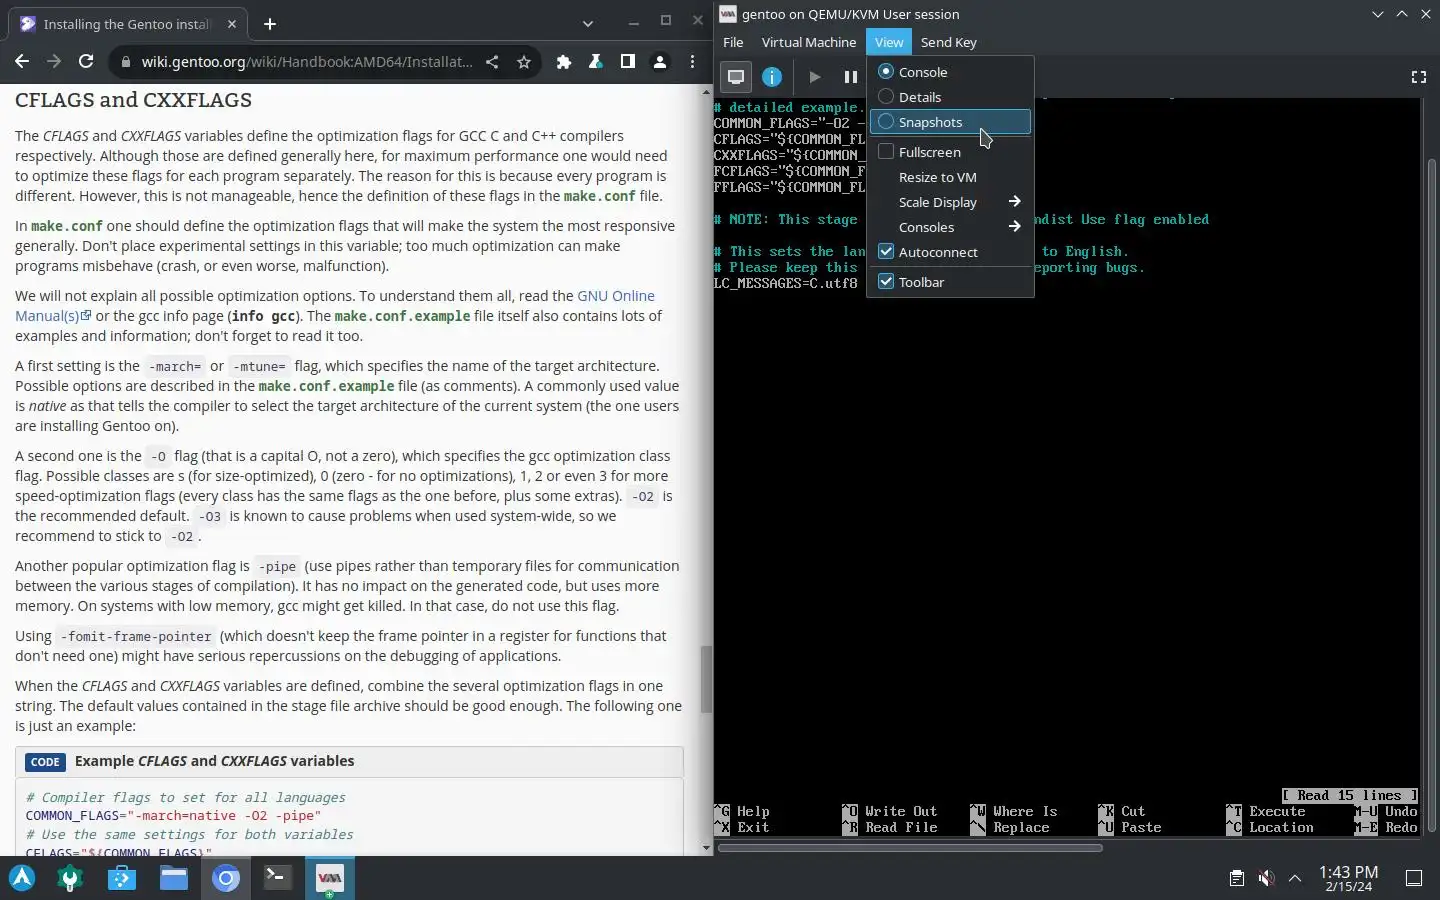Open the clipboard tray icon
This screenshot has height=900, width=1440.
pyautogui.click(x=1237, y=878)
